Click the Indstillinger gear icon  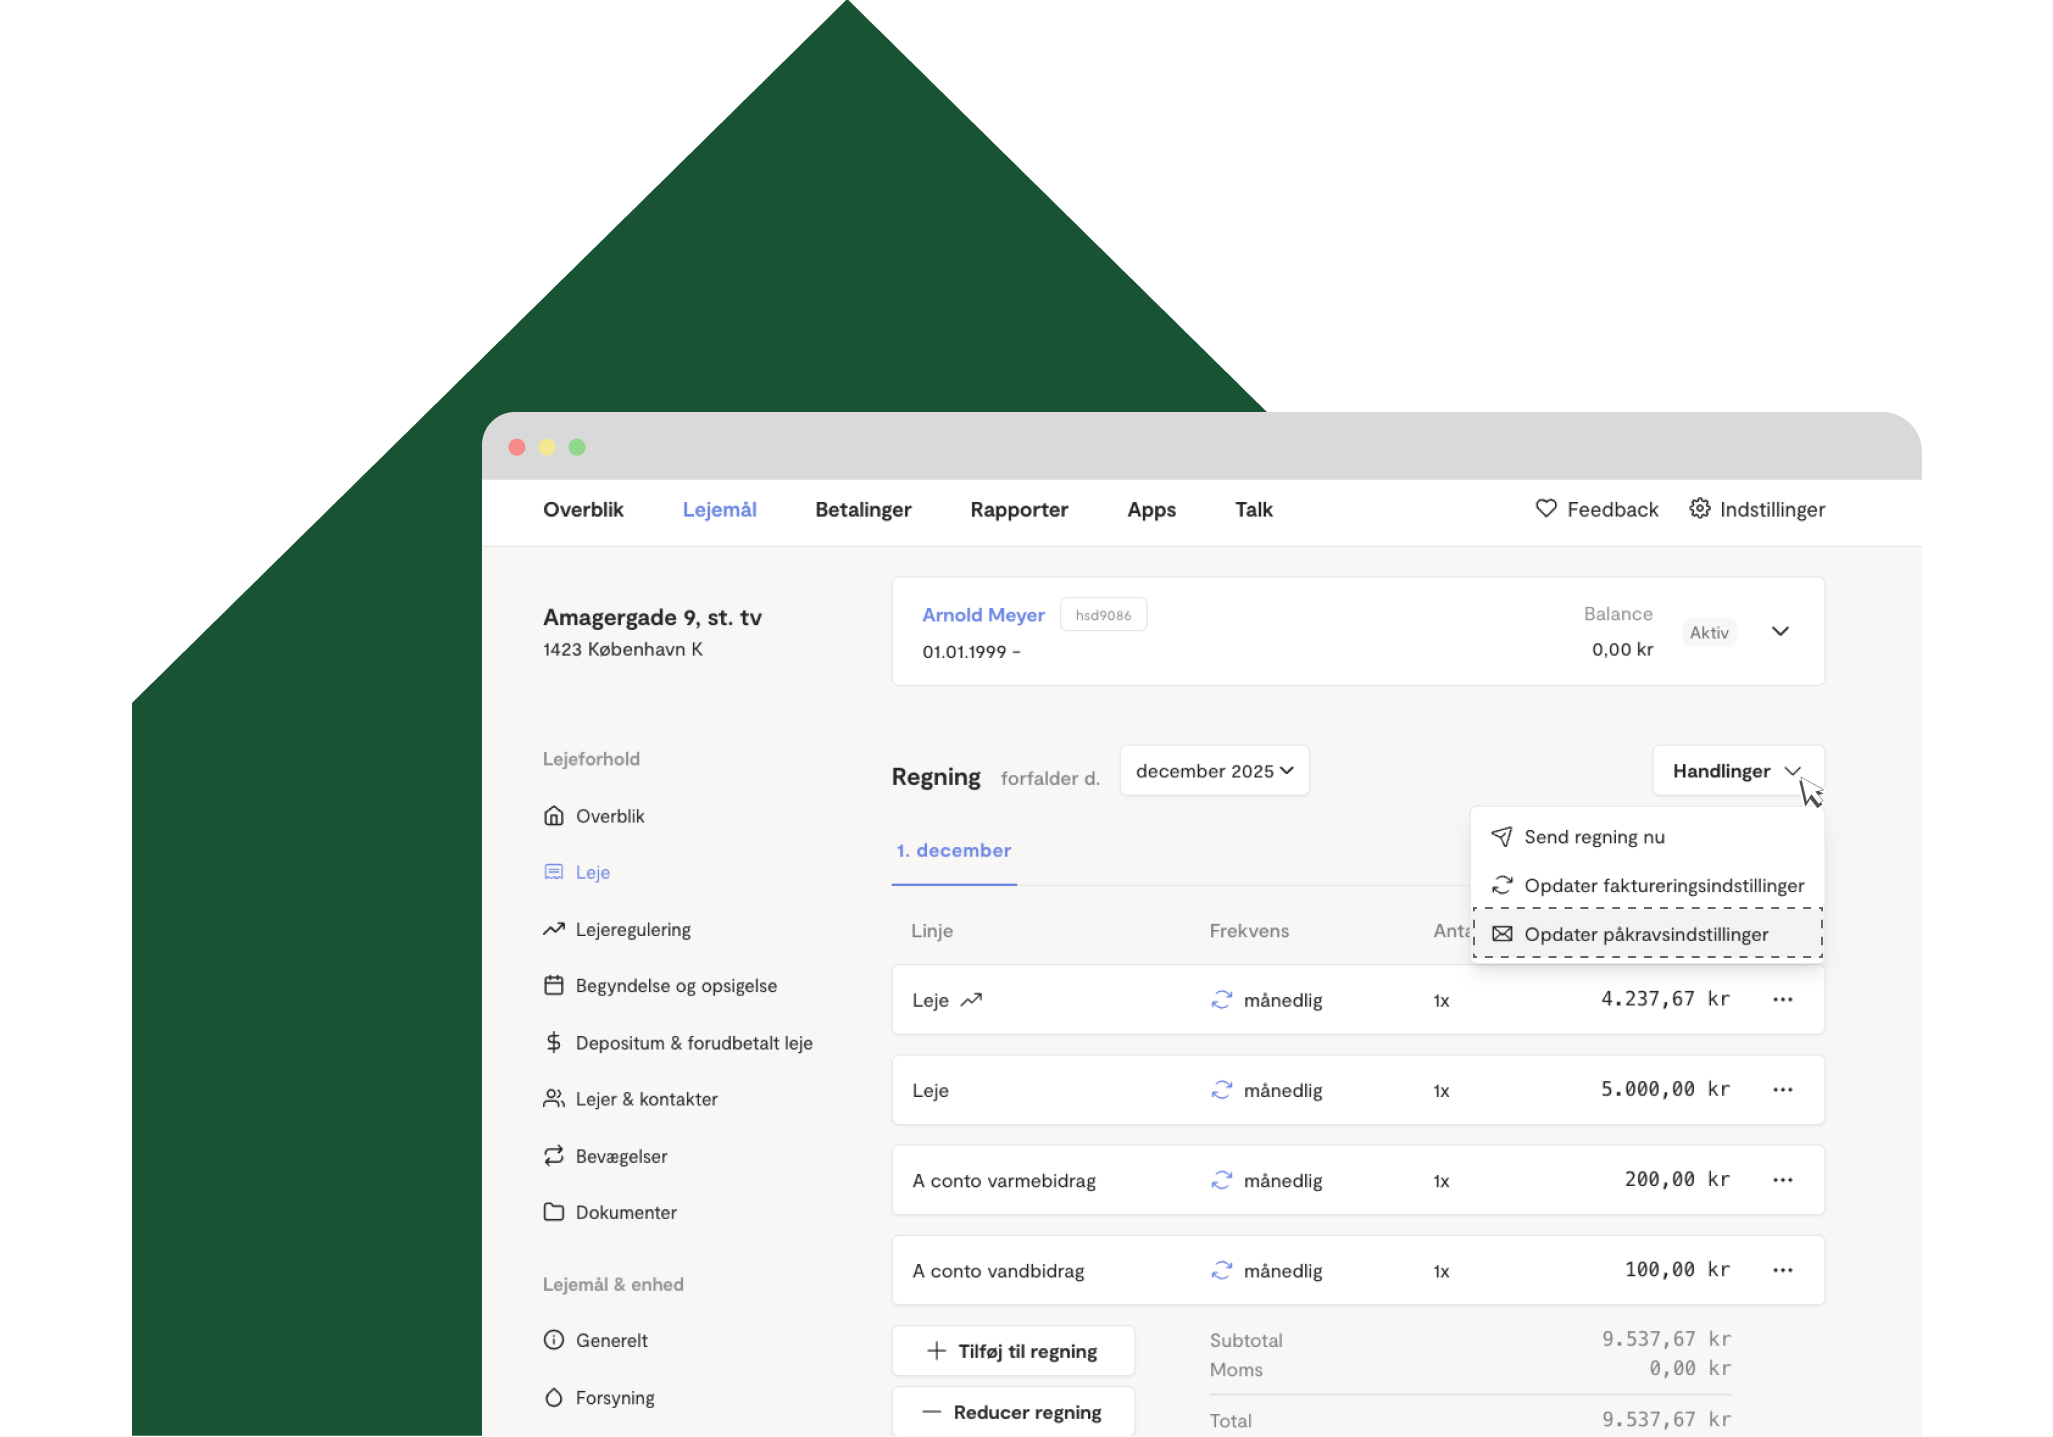tap(1699, 508)
